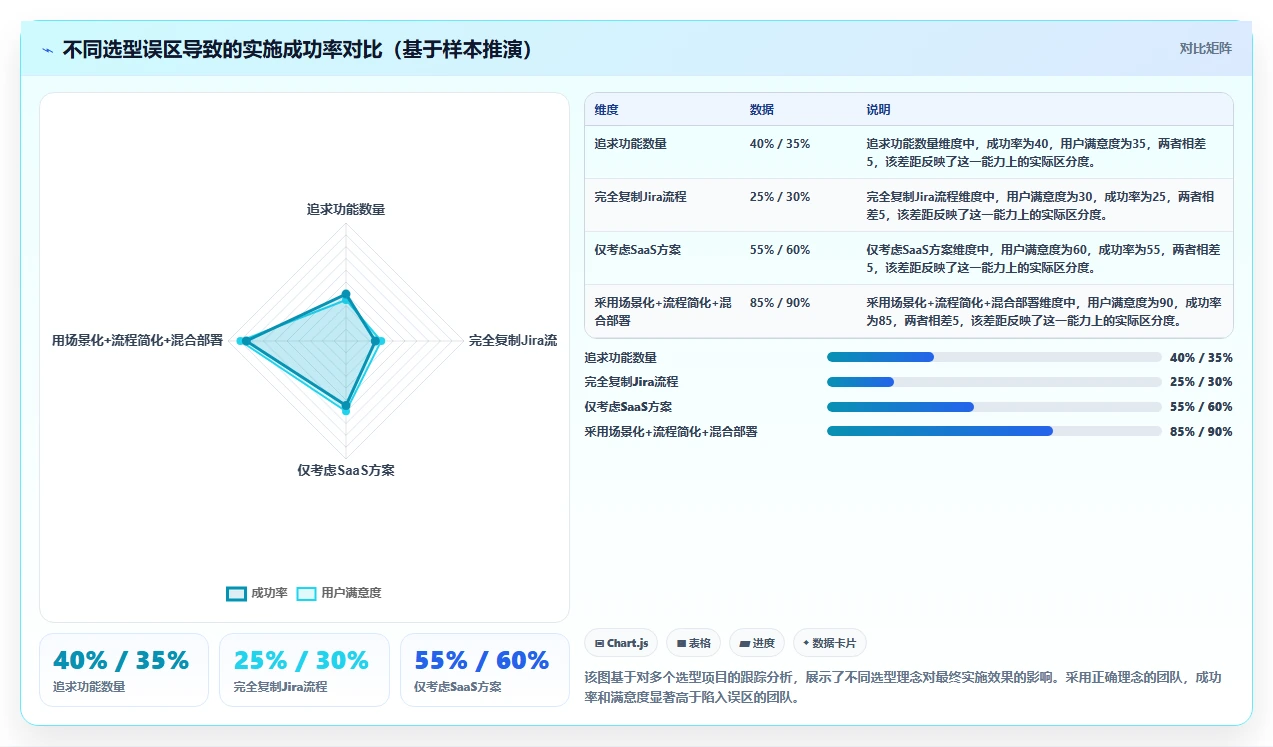Select the 数据卡片 chip
This screenshot has height=747, width=1273.
pos(830,643)
